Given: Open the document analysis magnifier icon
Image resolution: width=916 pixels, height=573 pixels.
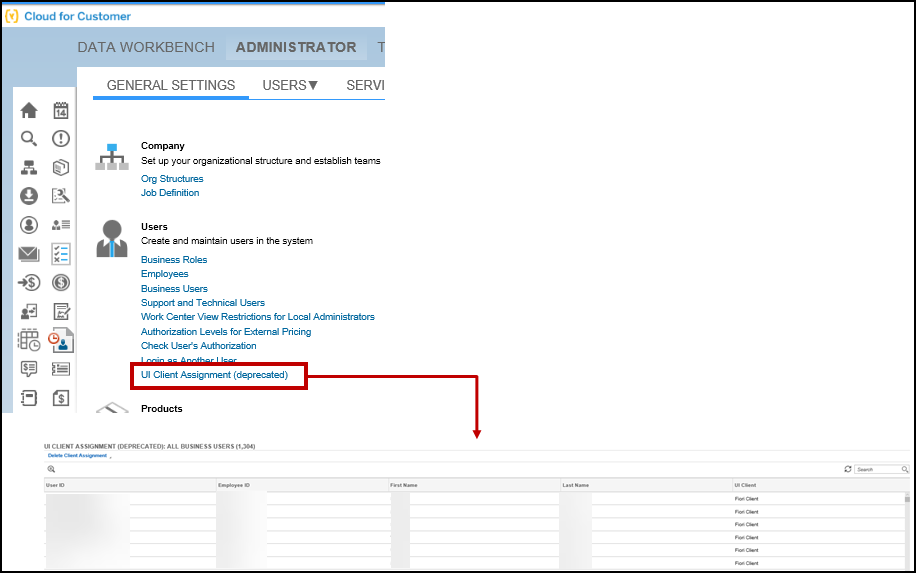Looking at the screenshot, I should point(61,196).
